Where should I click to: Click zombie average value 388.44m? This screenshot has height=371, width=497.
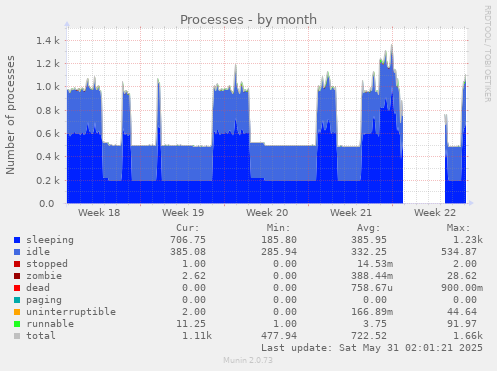pyautogui.click(x=372, y=276)
